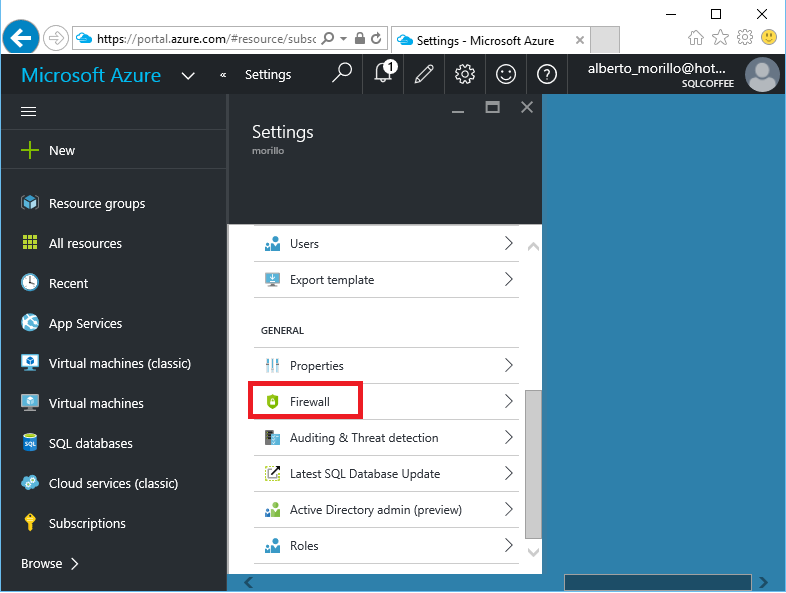Open the notifications bell with badge
786x593 pixels.
pyautogui.click(x=384, y=73)
